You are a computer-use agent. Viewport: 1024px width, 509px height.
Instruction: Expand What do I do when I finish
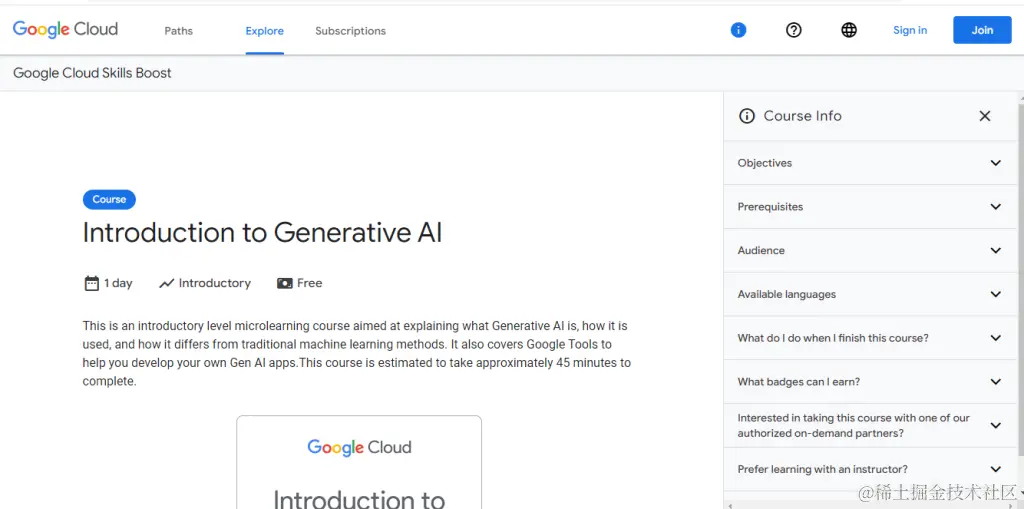pyautogui.click(x=870, y=338)
